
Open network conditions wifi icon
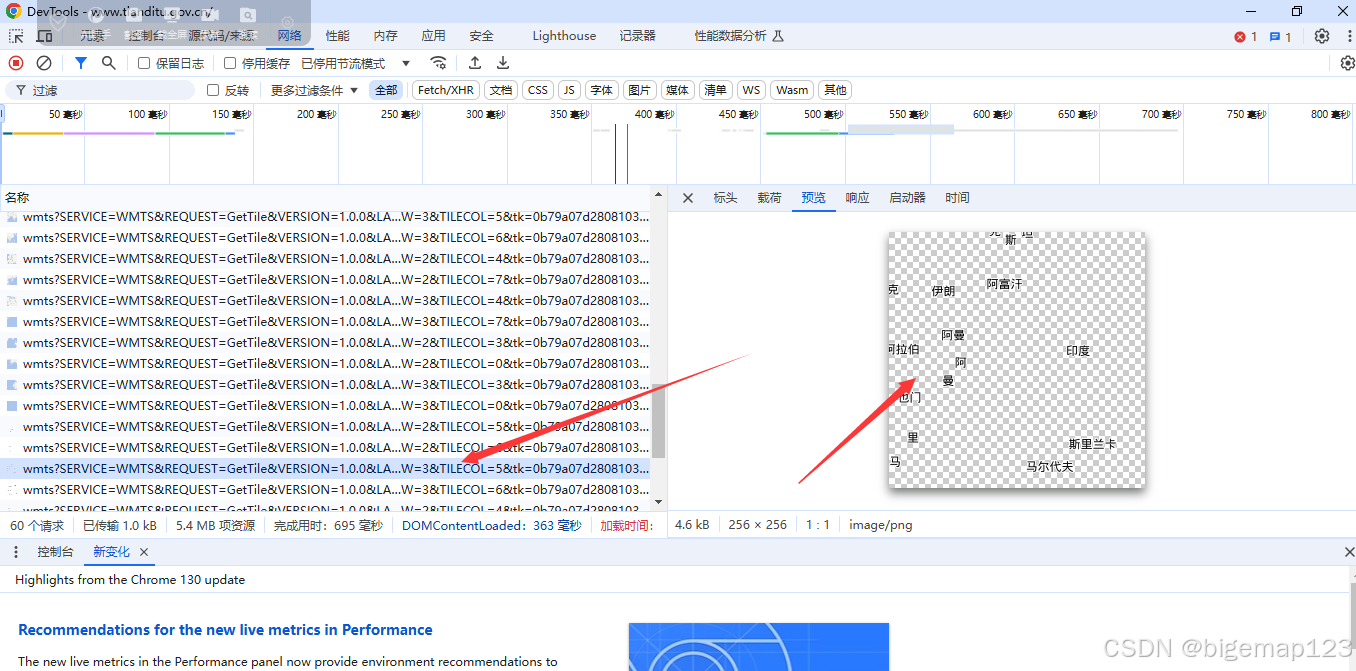pyautogui.click(x=438, y=63)
